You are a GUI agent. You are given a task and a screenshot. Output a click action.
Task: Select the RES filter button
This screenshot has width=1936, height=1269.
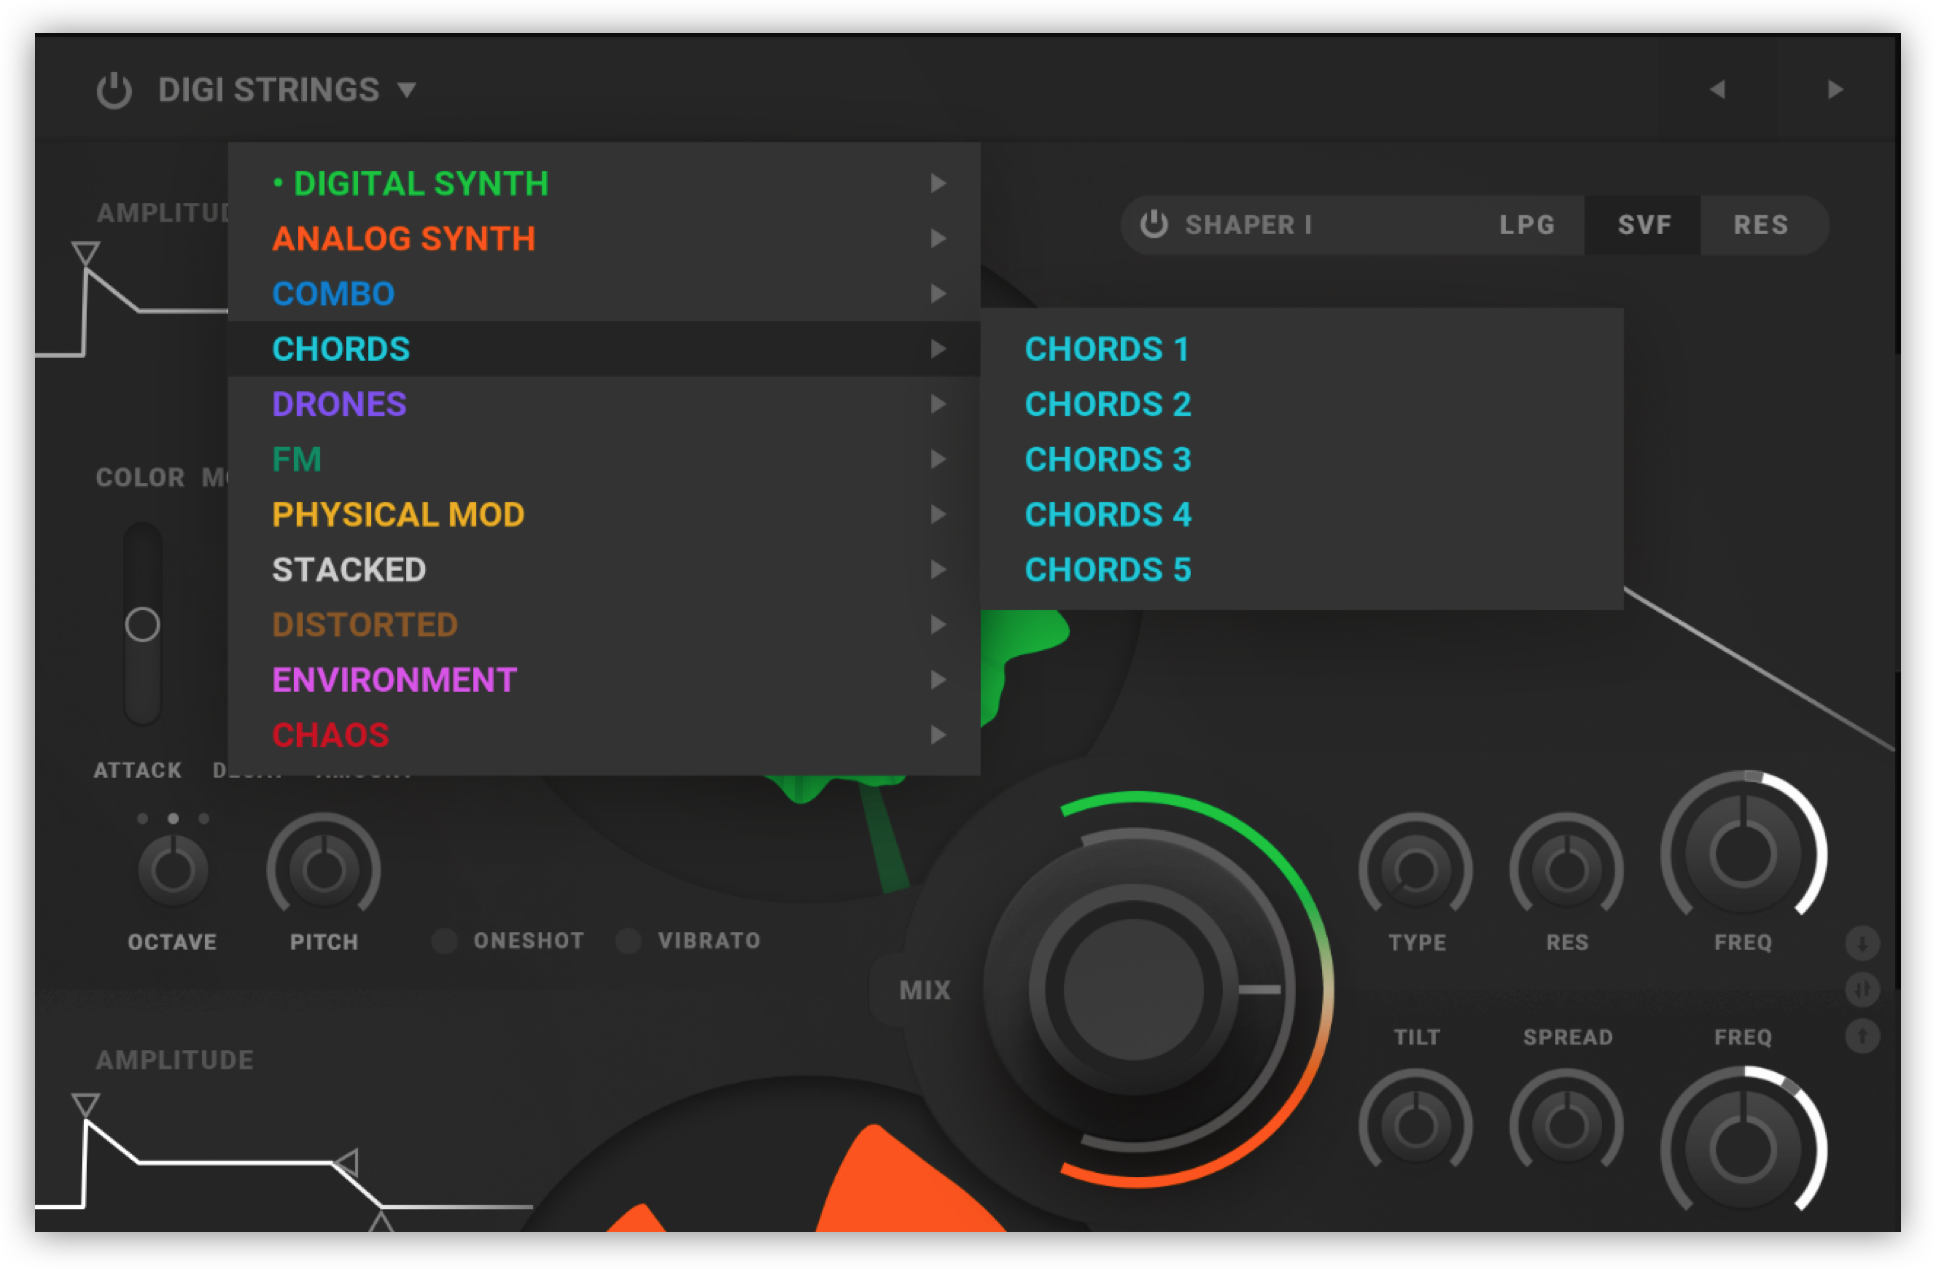click(1760, 225)
